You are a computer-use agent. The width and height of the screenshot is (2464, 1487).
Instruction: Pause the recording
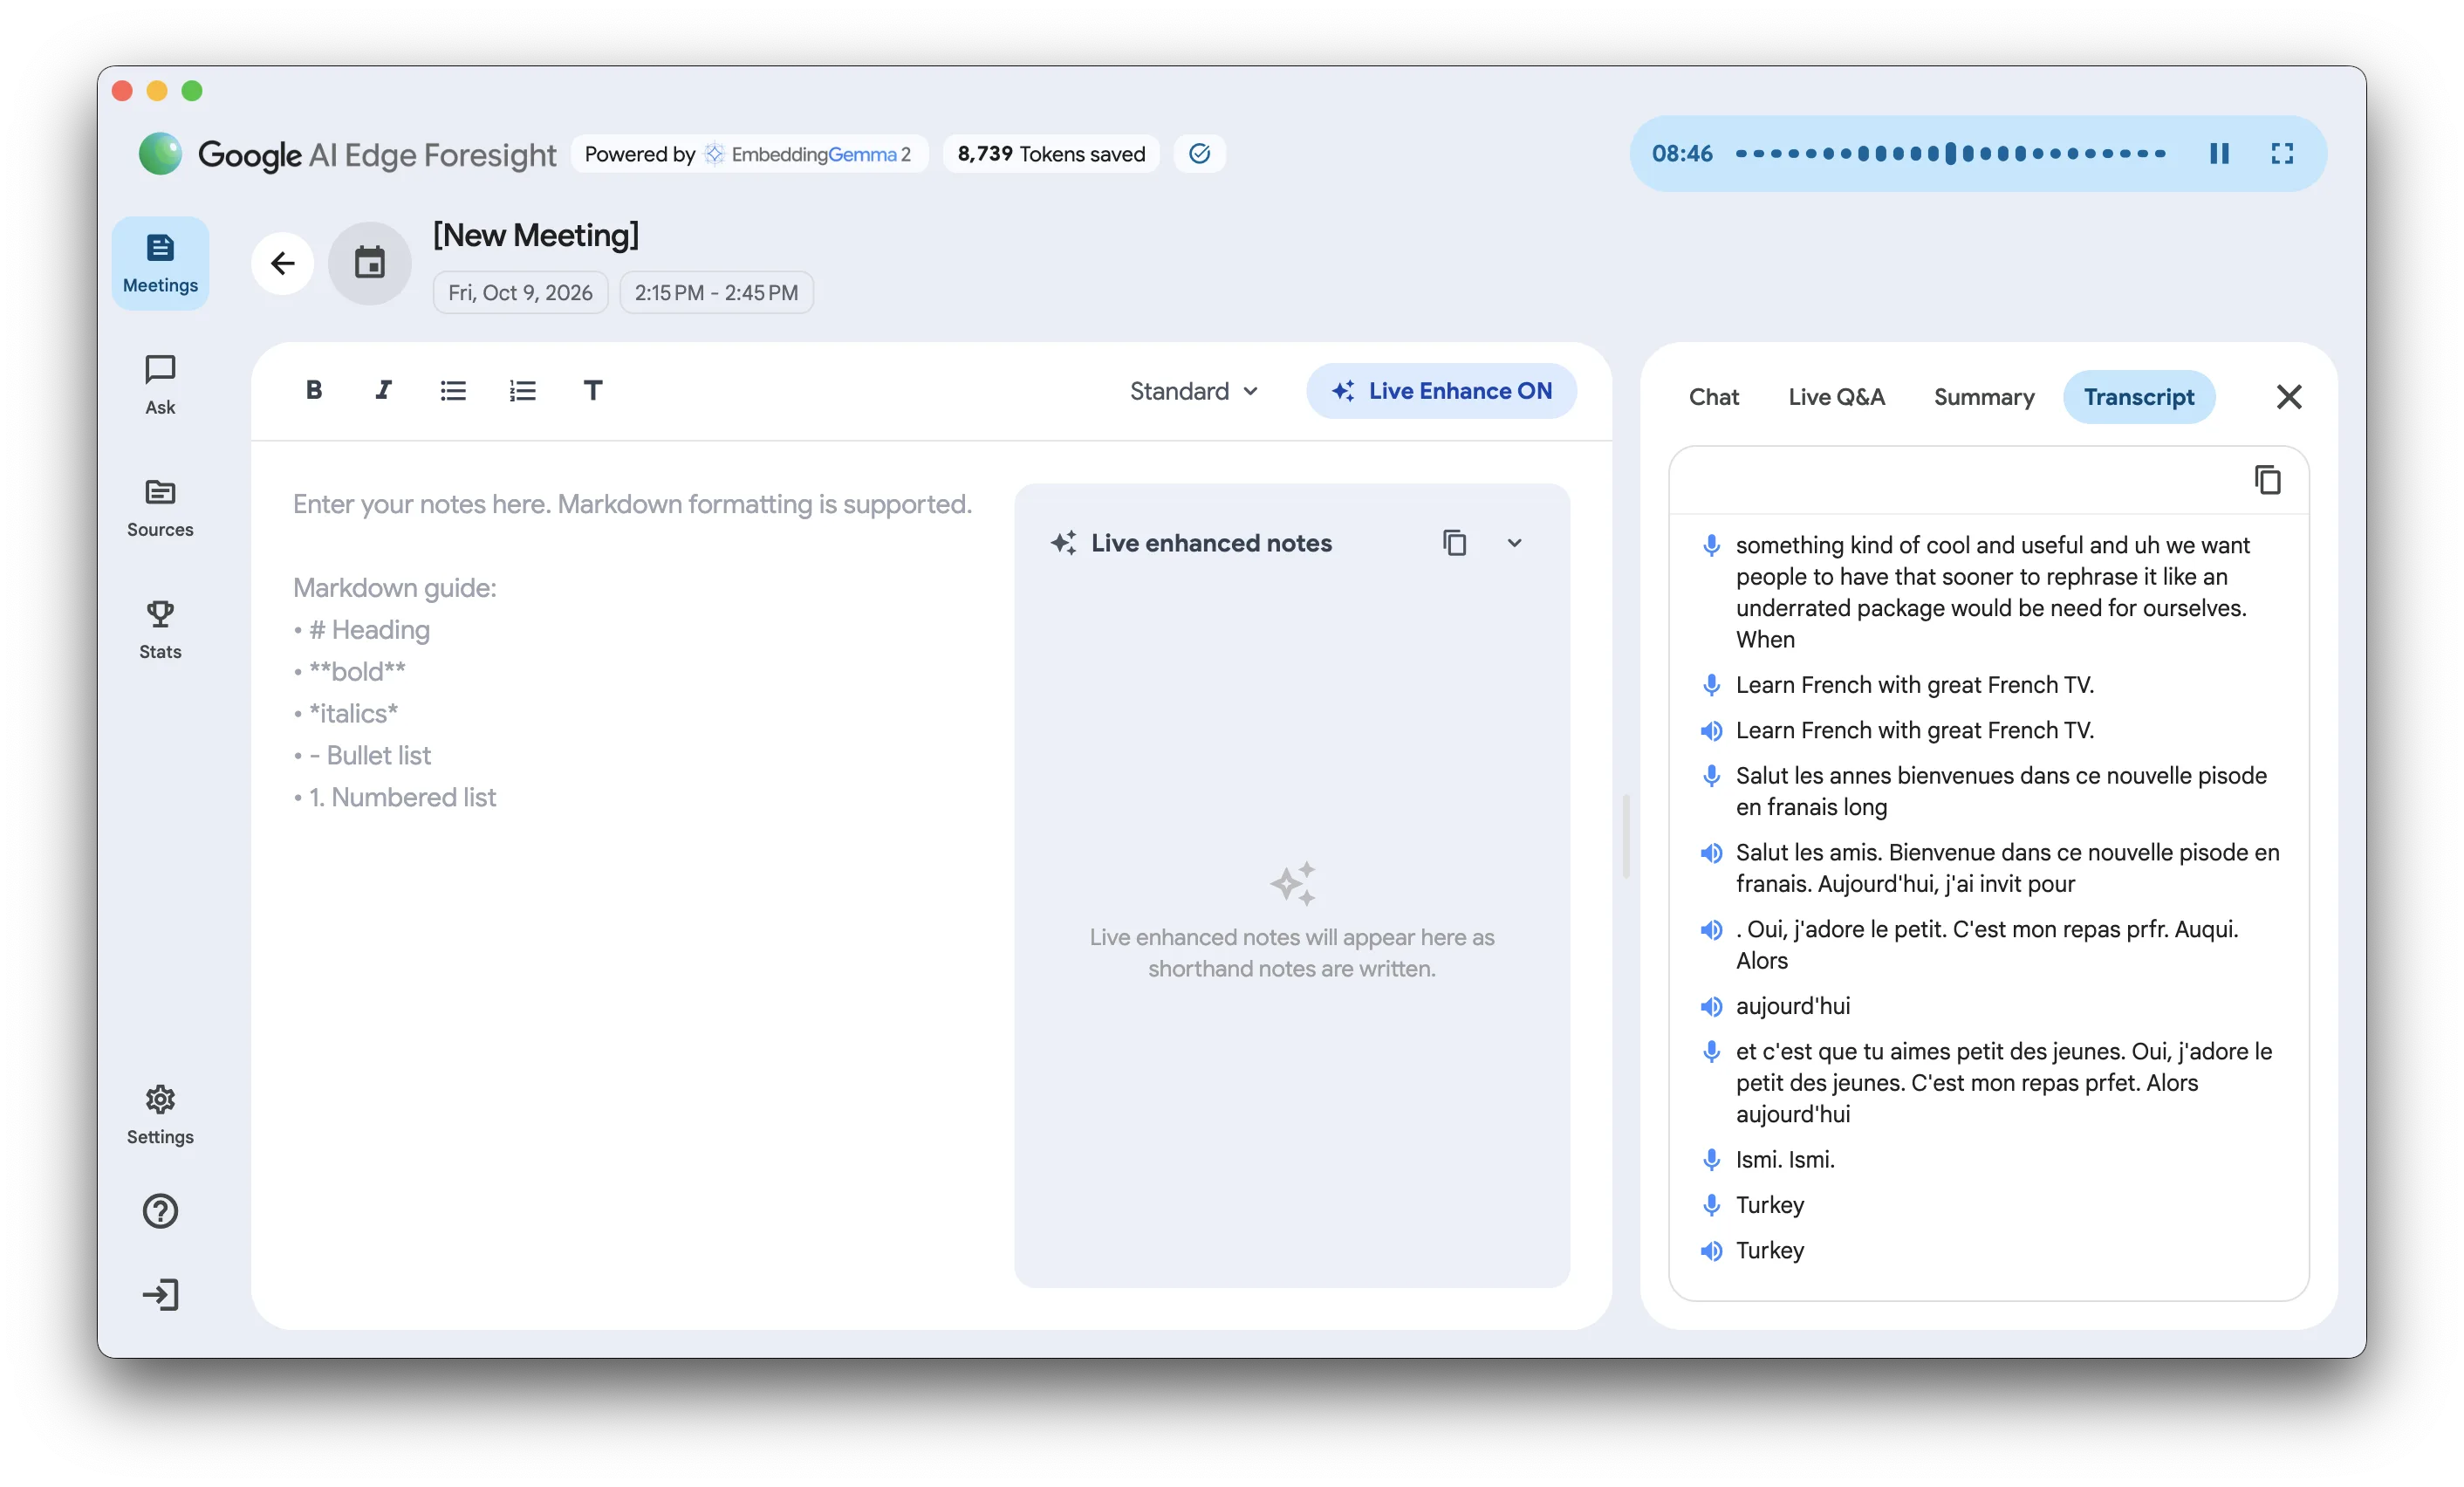[x=2219, y=153]
